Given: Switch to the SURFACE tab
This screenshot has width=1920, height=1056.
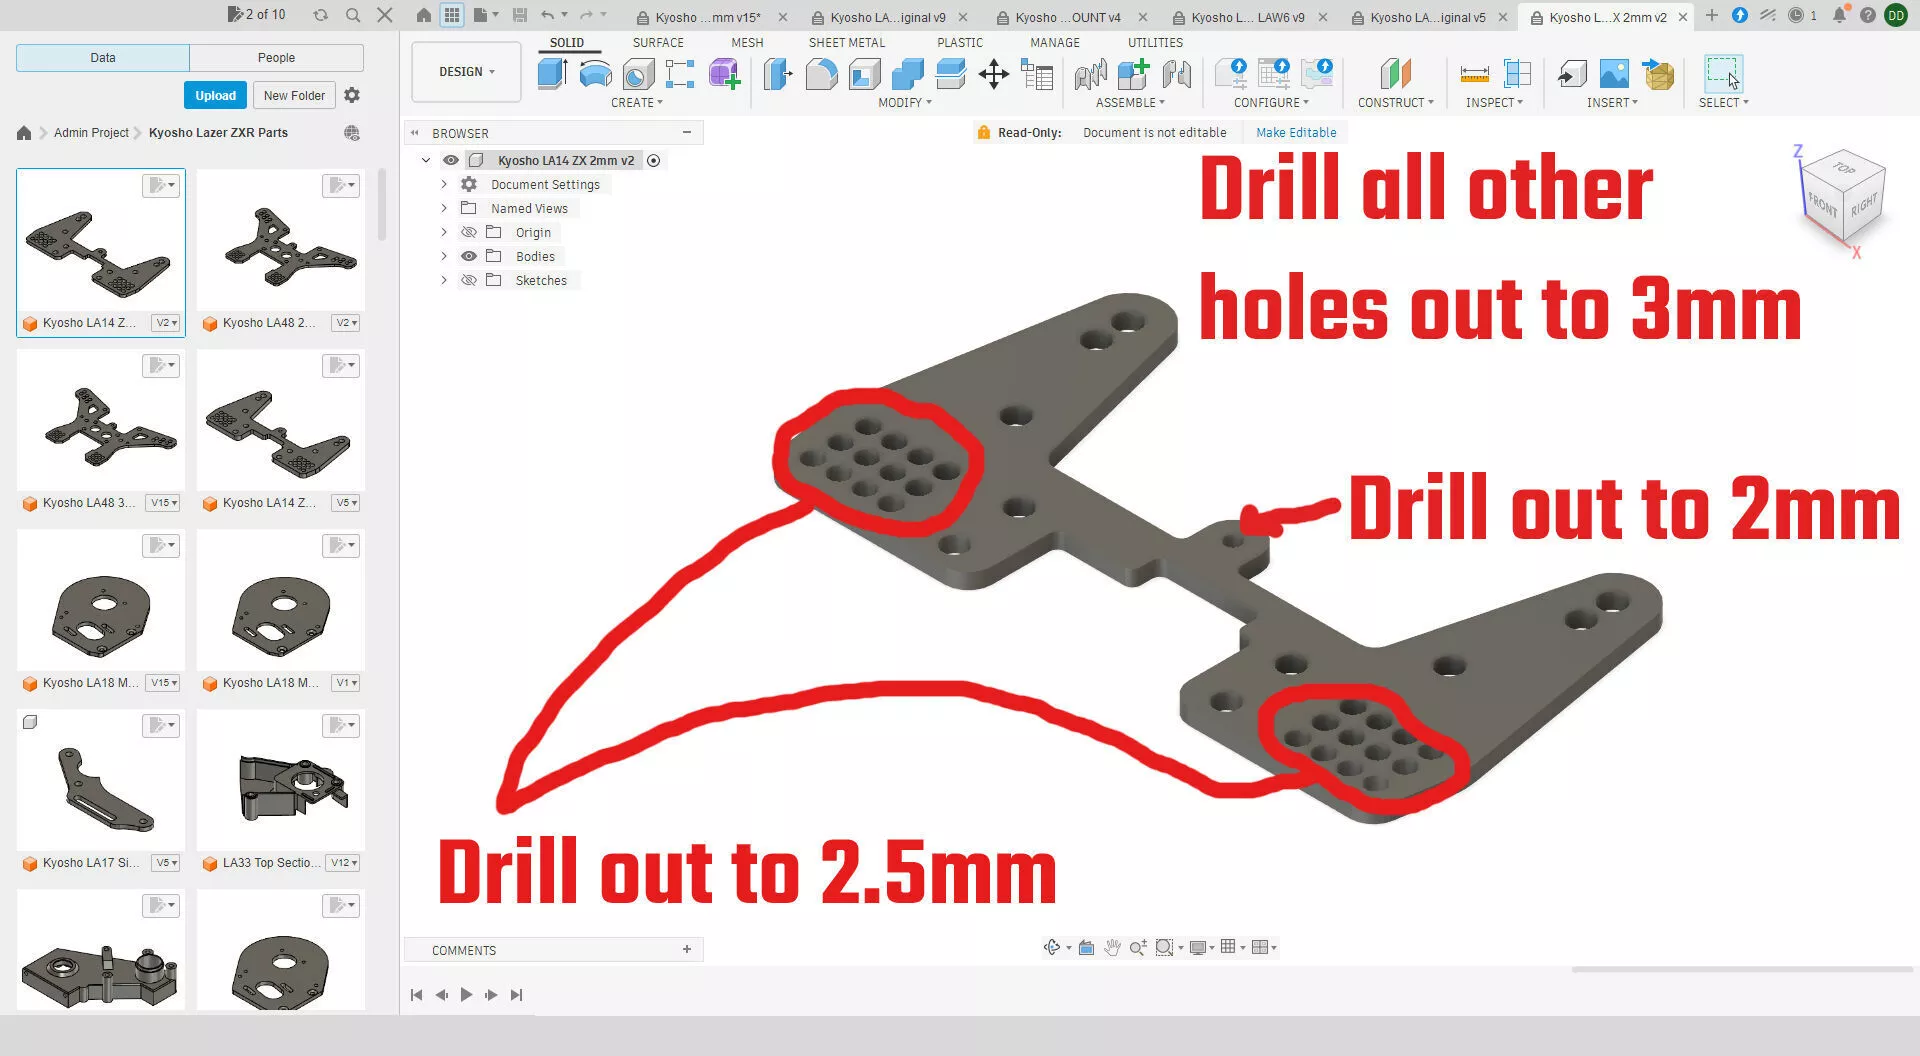Looking at the screenshot, I should click(x=658, y=43).
